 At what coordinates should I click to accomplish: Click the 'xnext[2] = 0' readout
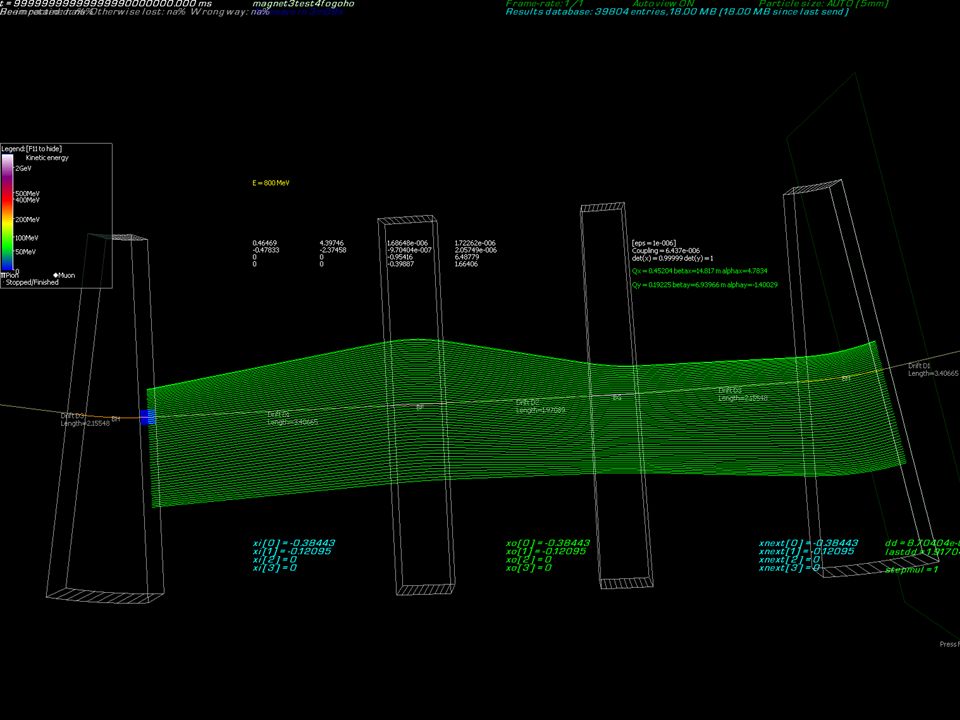point(789,560)
